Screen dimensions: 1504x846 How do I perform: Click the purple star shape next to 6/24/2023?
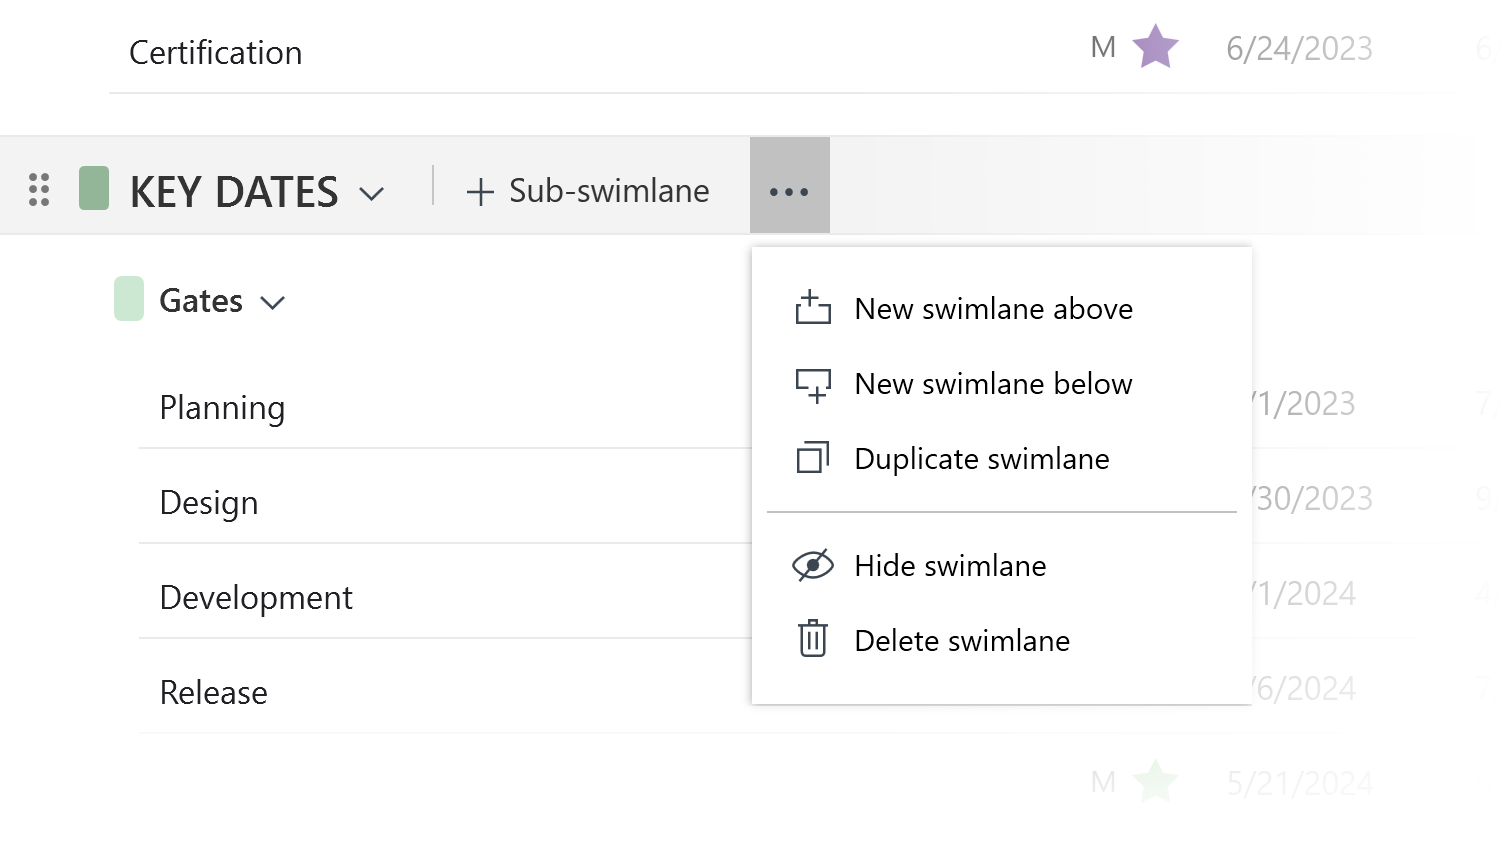tap(1155, 47)
